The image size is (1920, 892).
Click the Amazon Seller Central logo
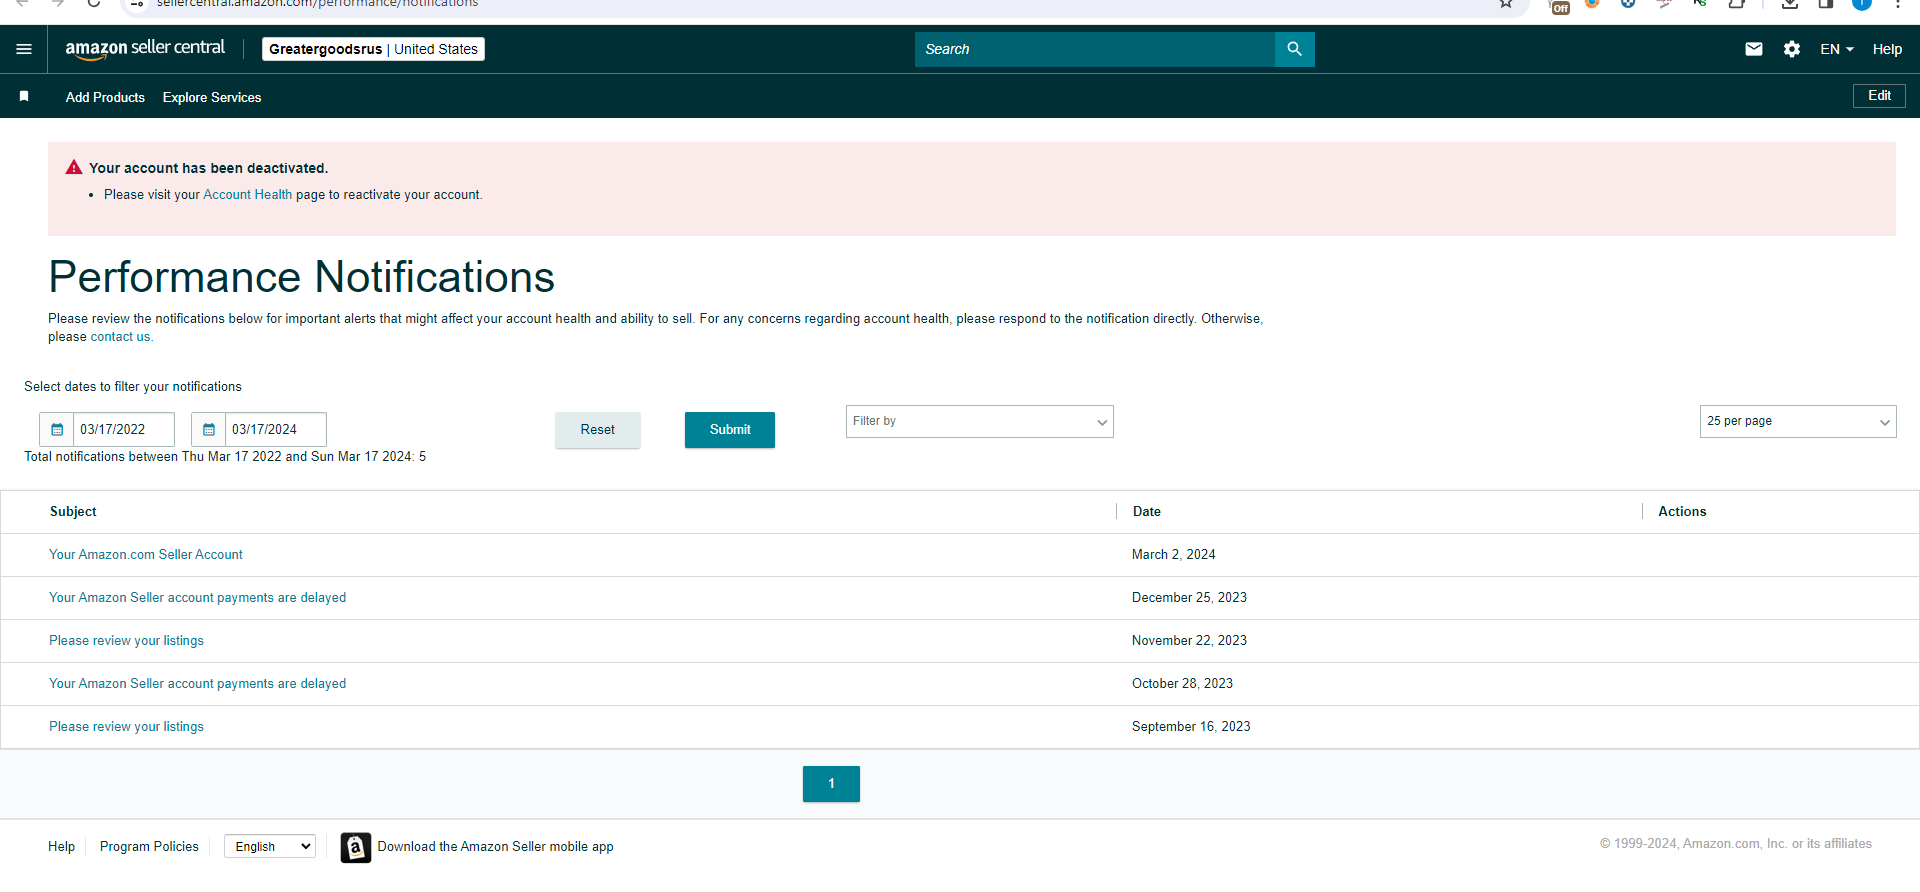click(145, 49)
